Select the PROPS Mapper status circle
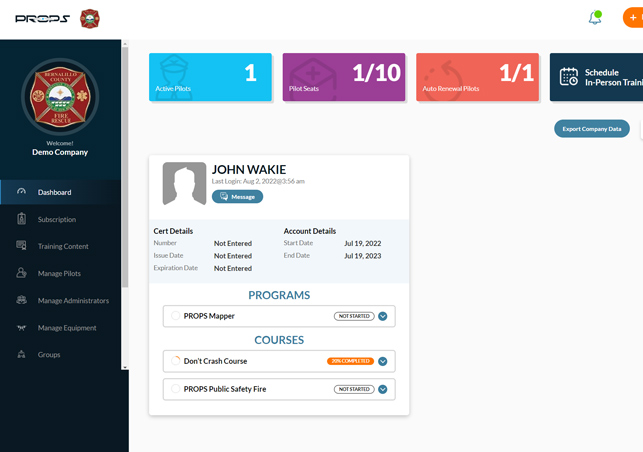 [x=176, y=316]
